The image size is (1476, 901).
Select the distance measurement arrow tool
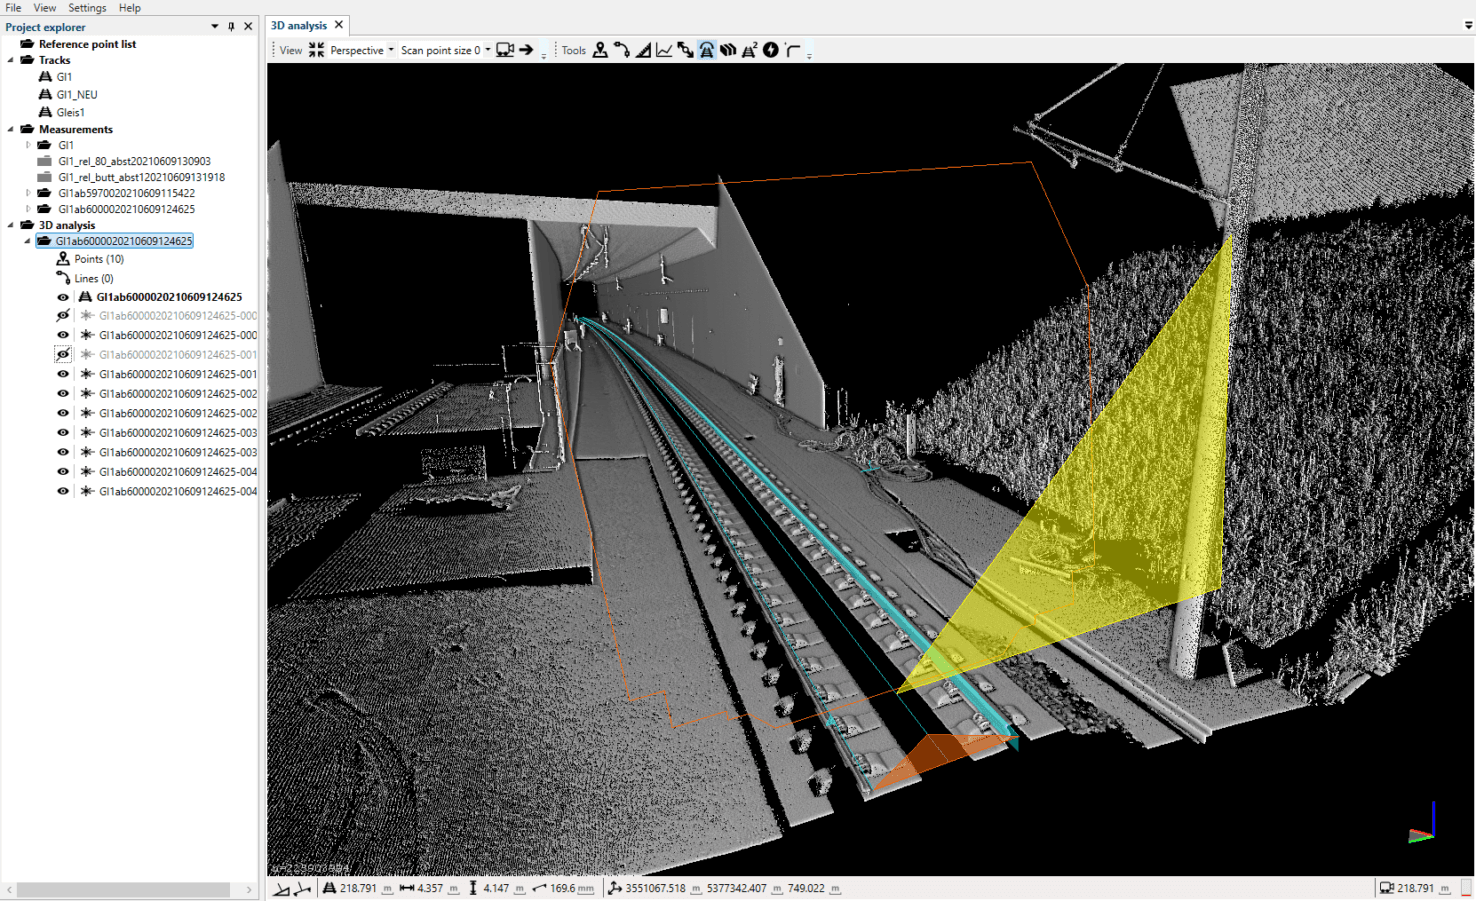(685, 50)
